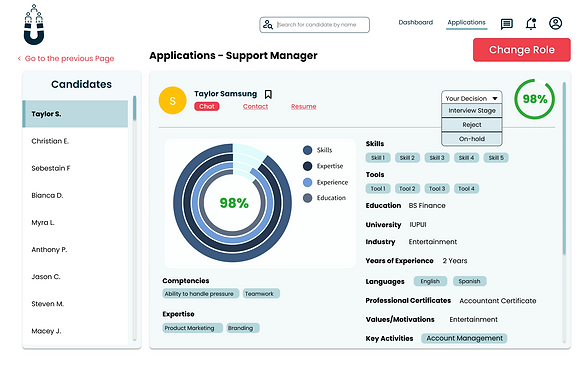Click the IUPUI university value

tap(418, 225)
